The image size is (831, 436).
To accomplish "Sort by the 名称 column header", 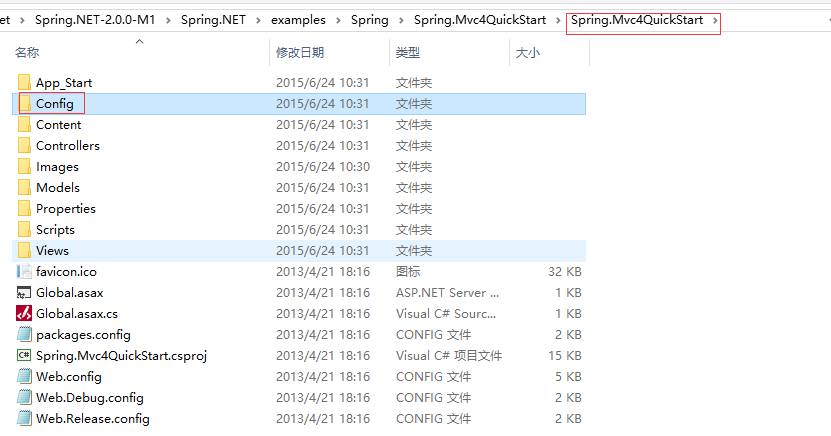I will point(27,52).
